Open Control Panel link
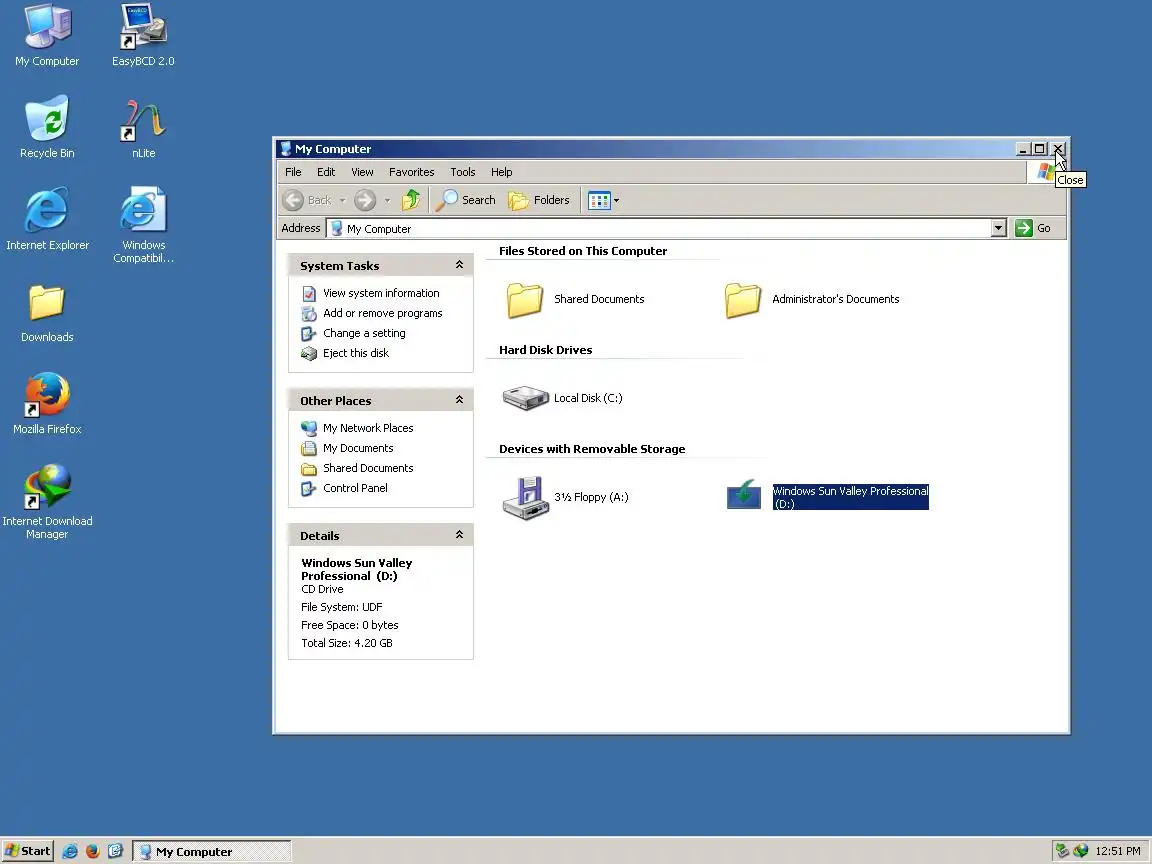 355,488
